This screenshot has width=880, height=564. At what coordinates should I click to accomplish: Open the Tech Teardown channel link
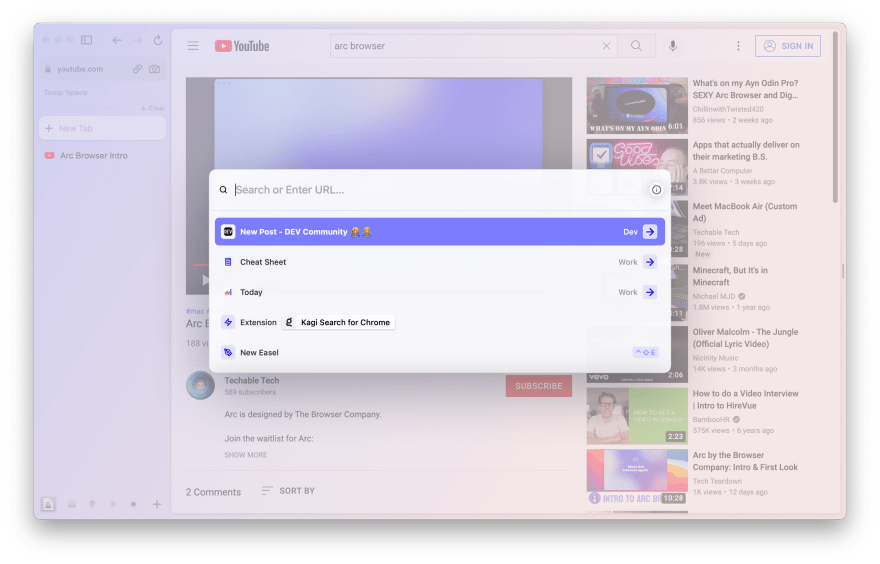717,482
